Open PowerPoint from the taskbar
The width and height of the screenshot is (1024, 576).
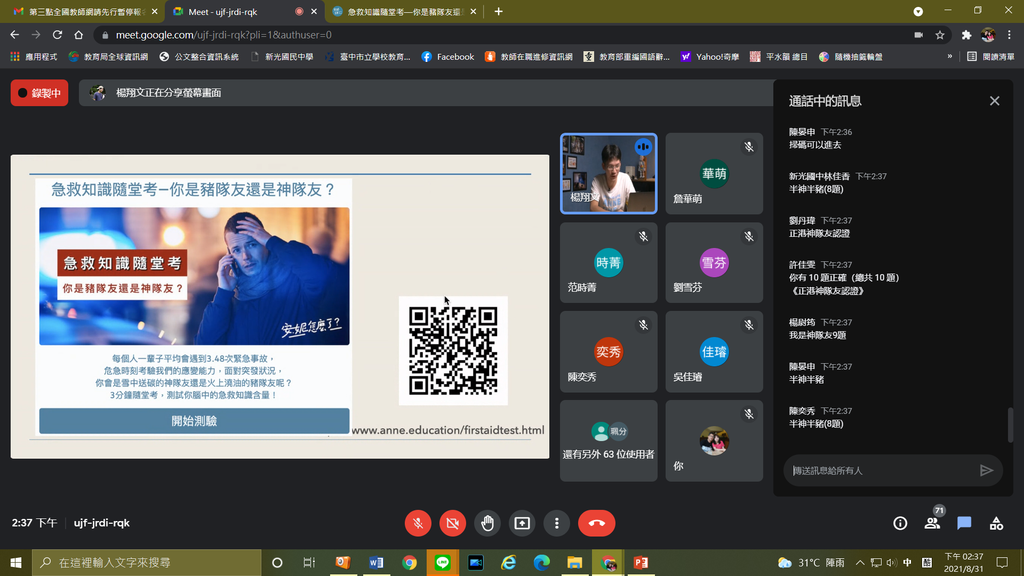(x=641, y=562)
